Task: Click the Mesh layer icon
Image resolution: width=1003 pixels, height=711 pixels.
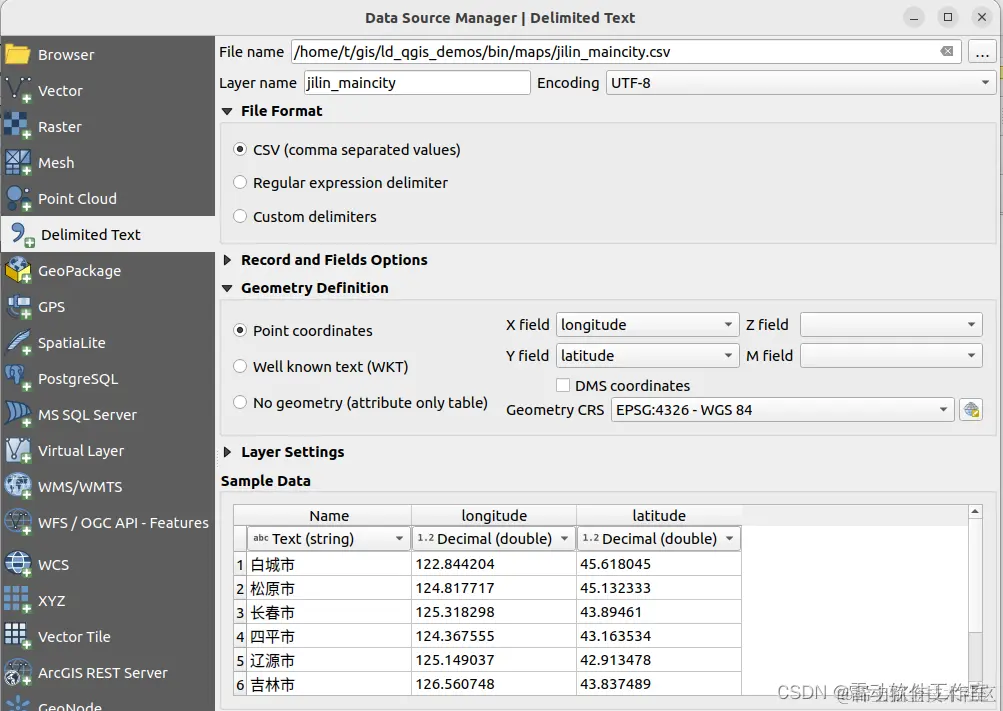Action: click(17, 162)
